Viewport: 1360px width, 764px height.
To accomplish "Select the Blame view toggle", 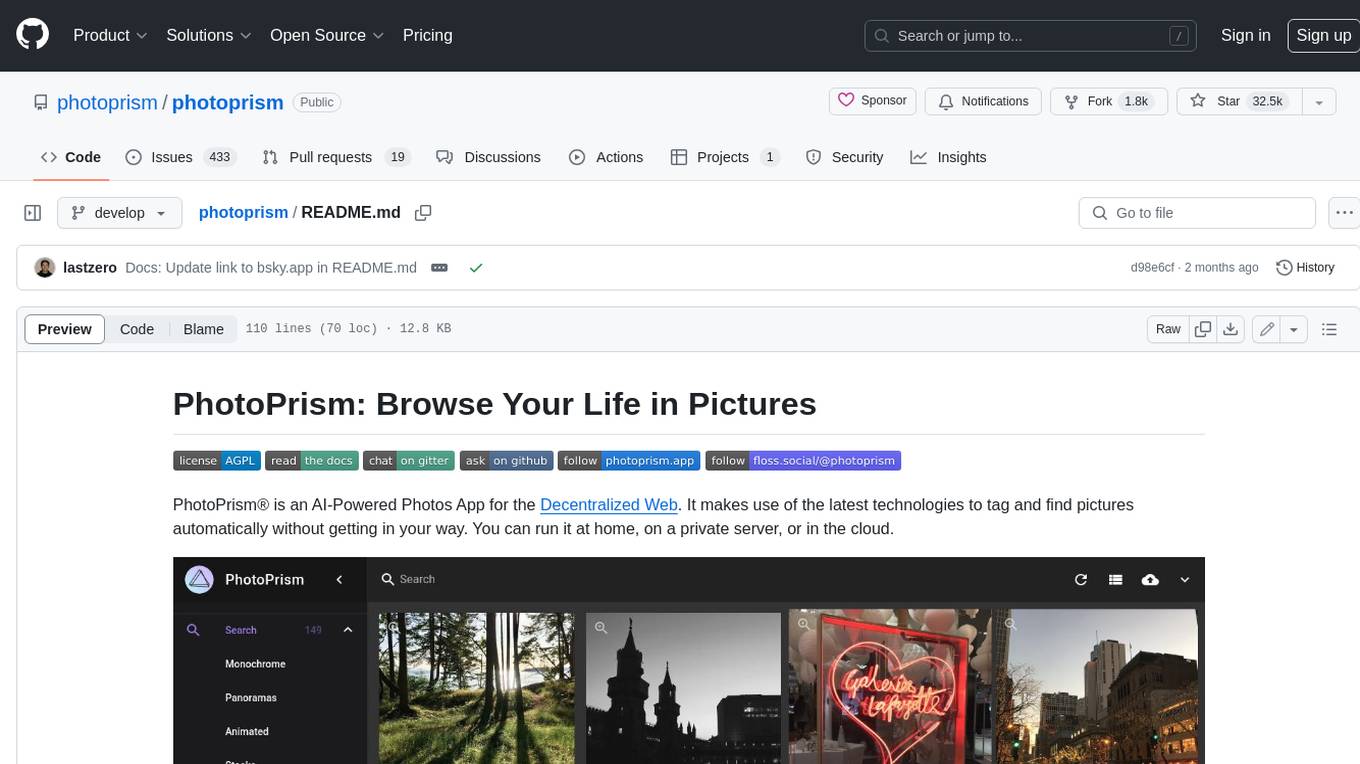I will point(203,329).
